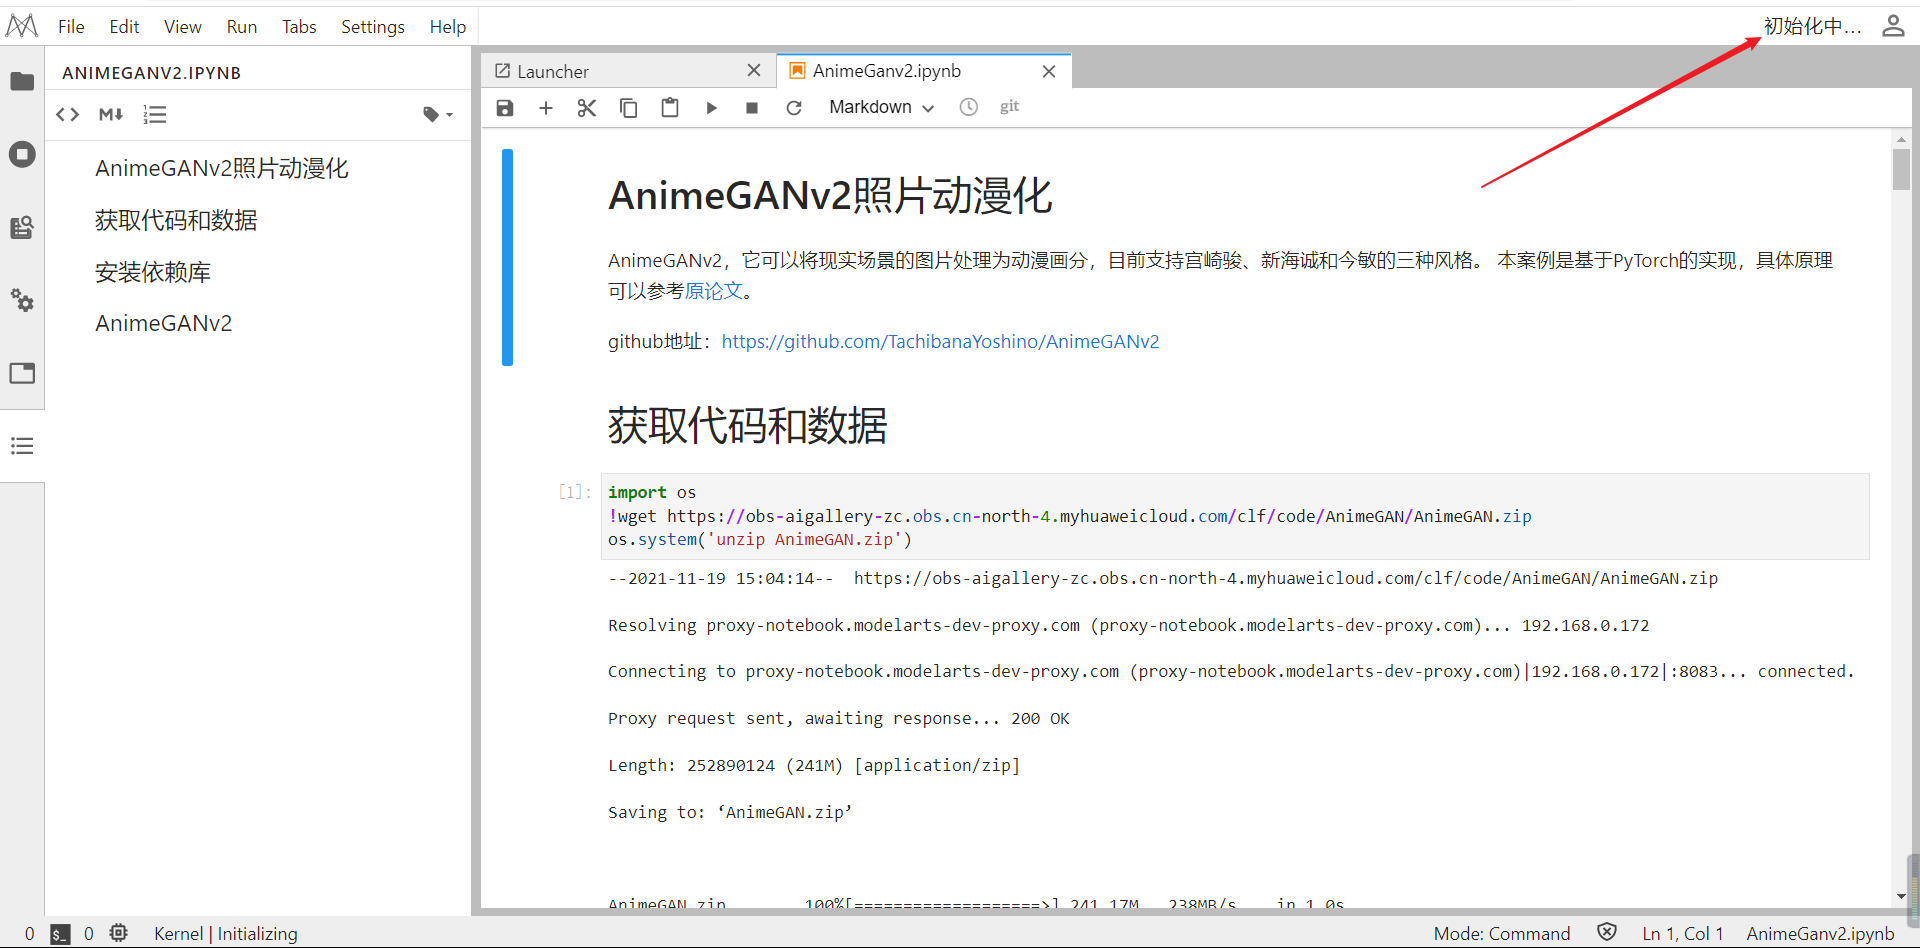Viewport: 1920px width, 948px height.
Task: Click the notebook vertical scrollbar thumb
Action: pos(1901,169)
